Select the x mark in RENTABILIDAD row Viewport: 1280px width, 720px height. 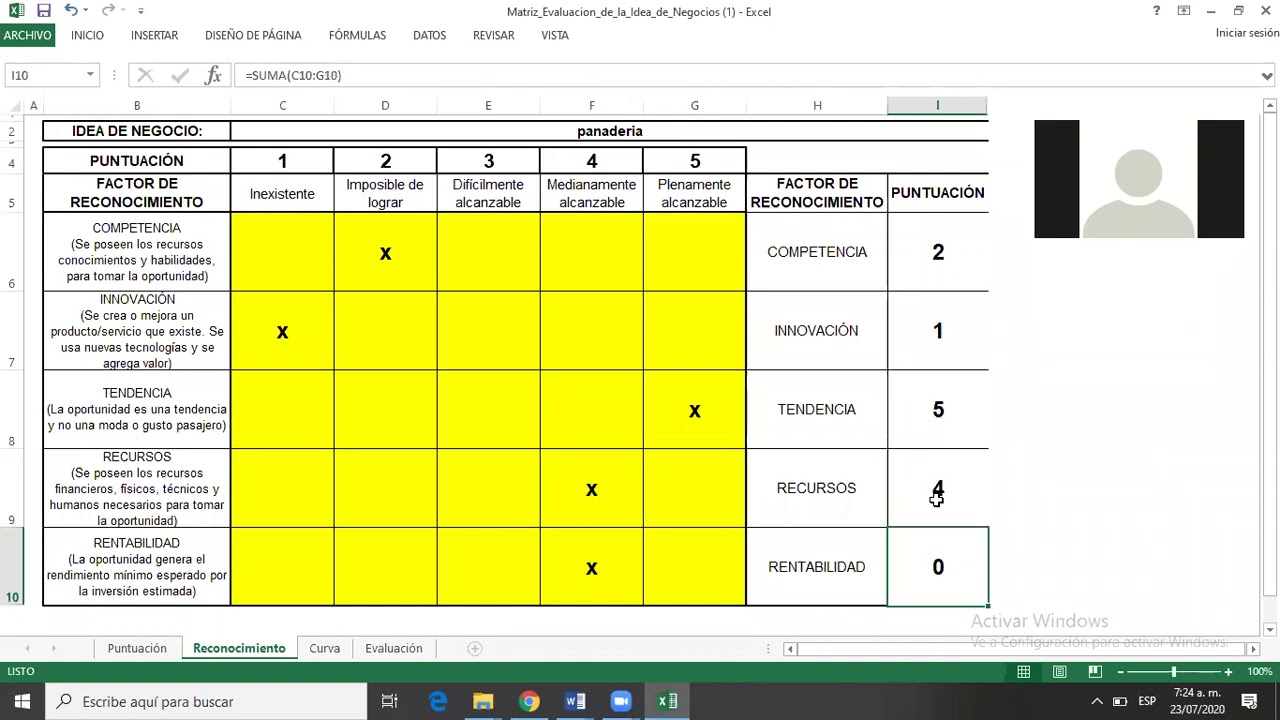pos(591,568)
